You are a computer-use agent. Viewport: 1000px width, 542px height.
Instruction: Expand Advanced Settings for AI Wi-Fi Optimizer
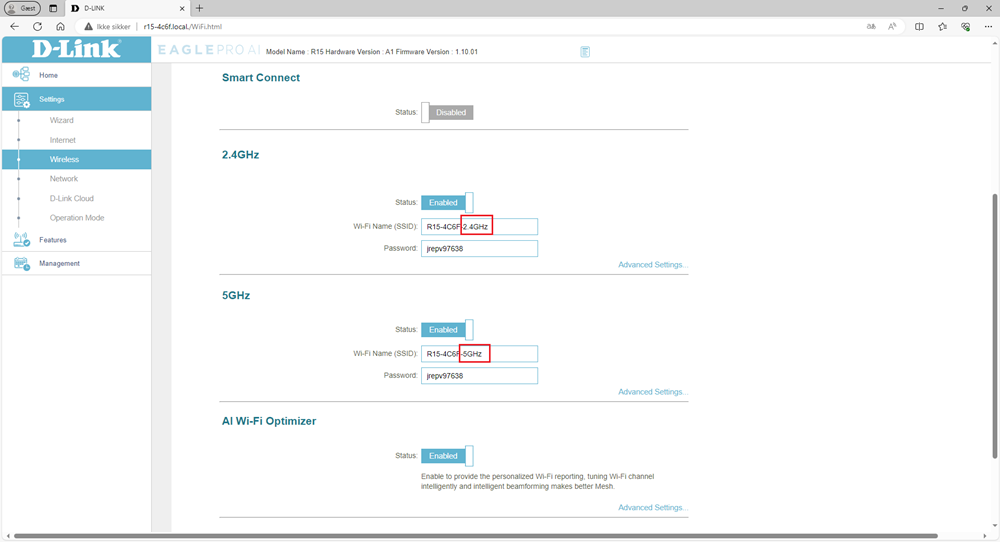point(653,508)
